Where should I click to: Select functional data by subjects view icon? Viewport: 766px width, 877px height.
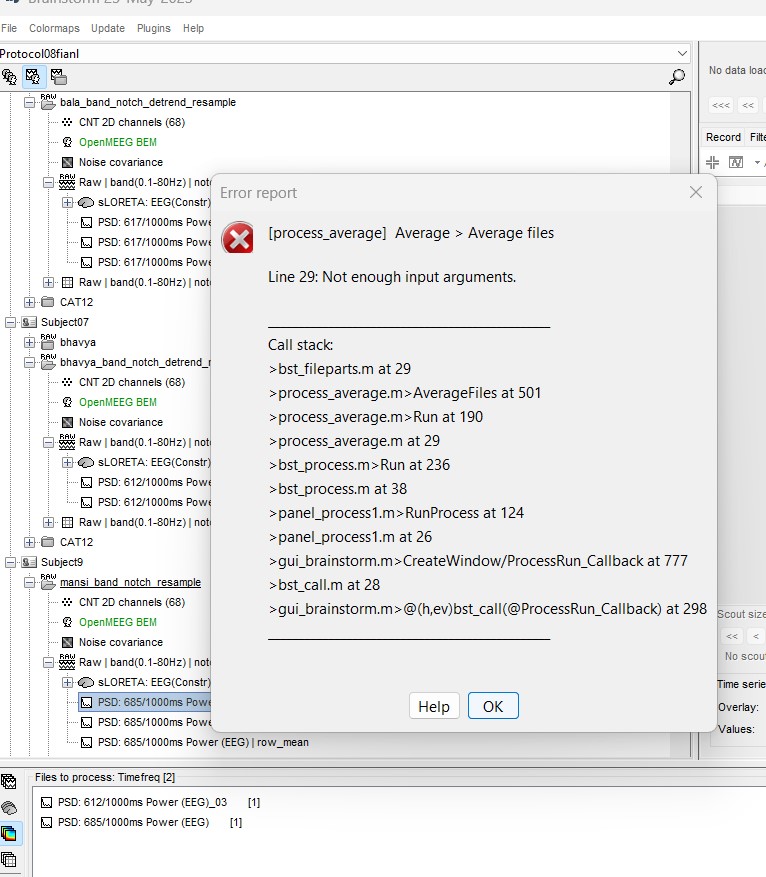(34, 76)
